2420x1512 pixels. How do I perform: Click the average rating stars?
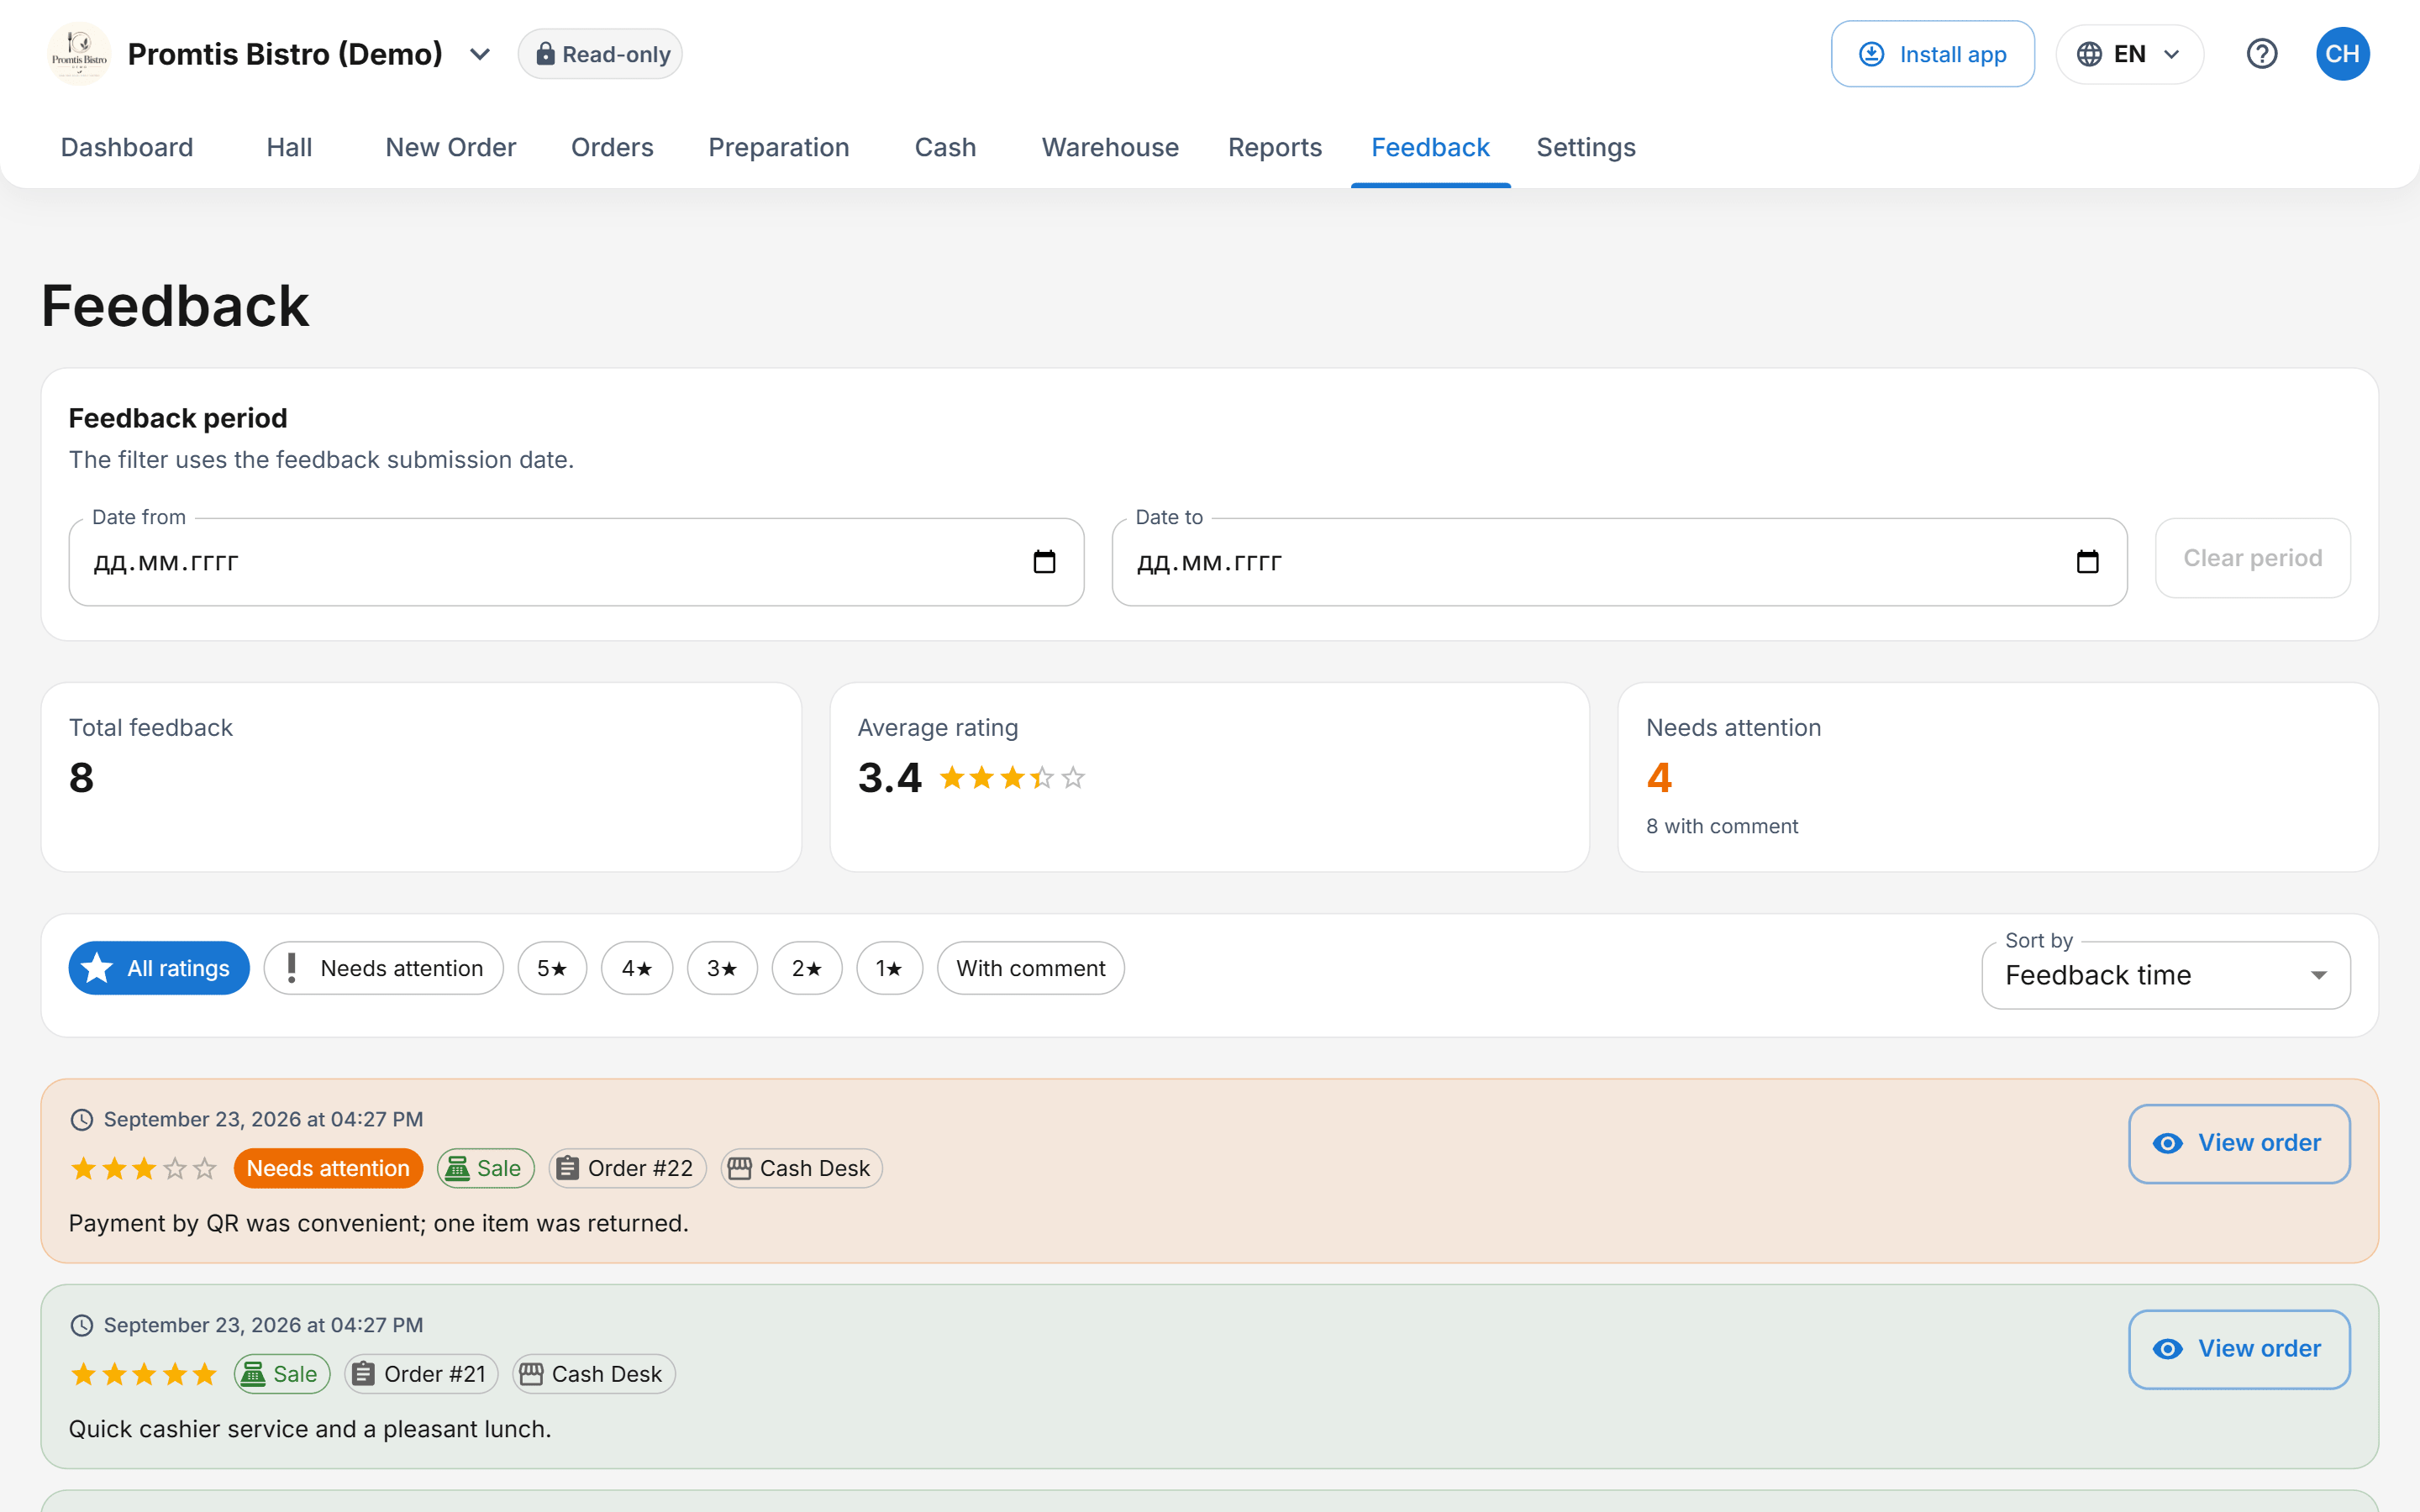(x=1012, y=778)
